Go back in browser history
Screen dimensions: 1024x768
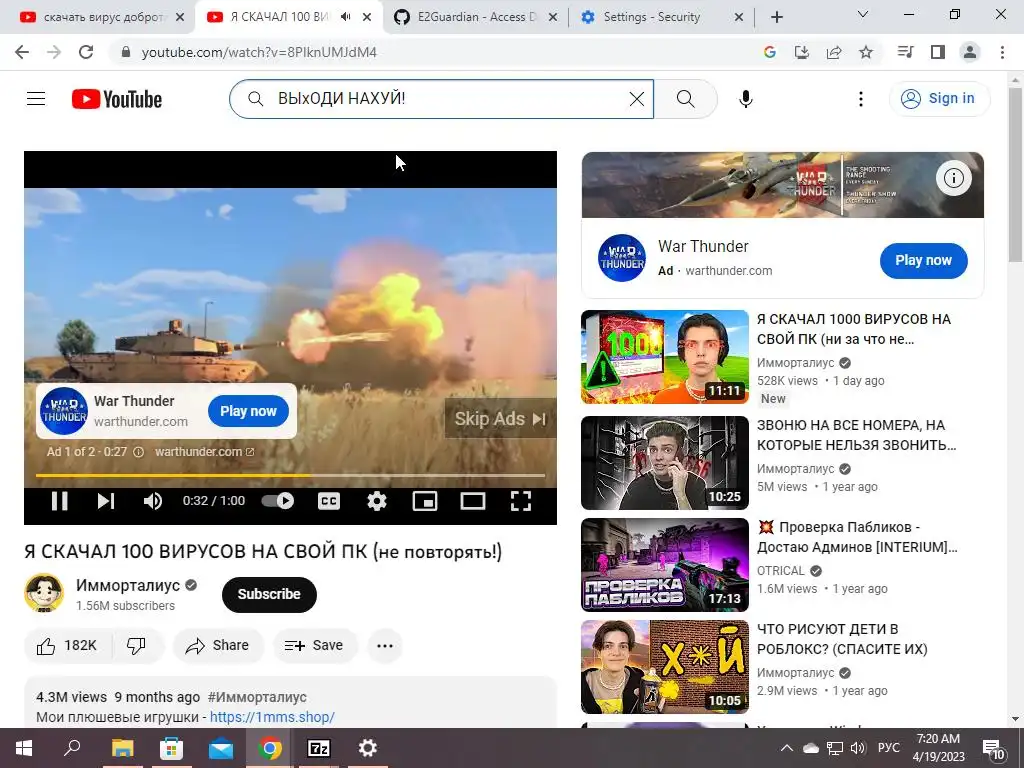22,52
